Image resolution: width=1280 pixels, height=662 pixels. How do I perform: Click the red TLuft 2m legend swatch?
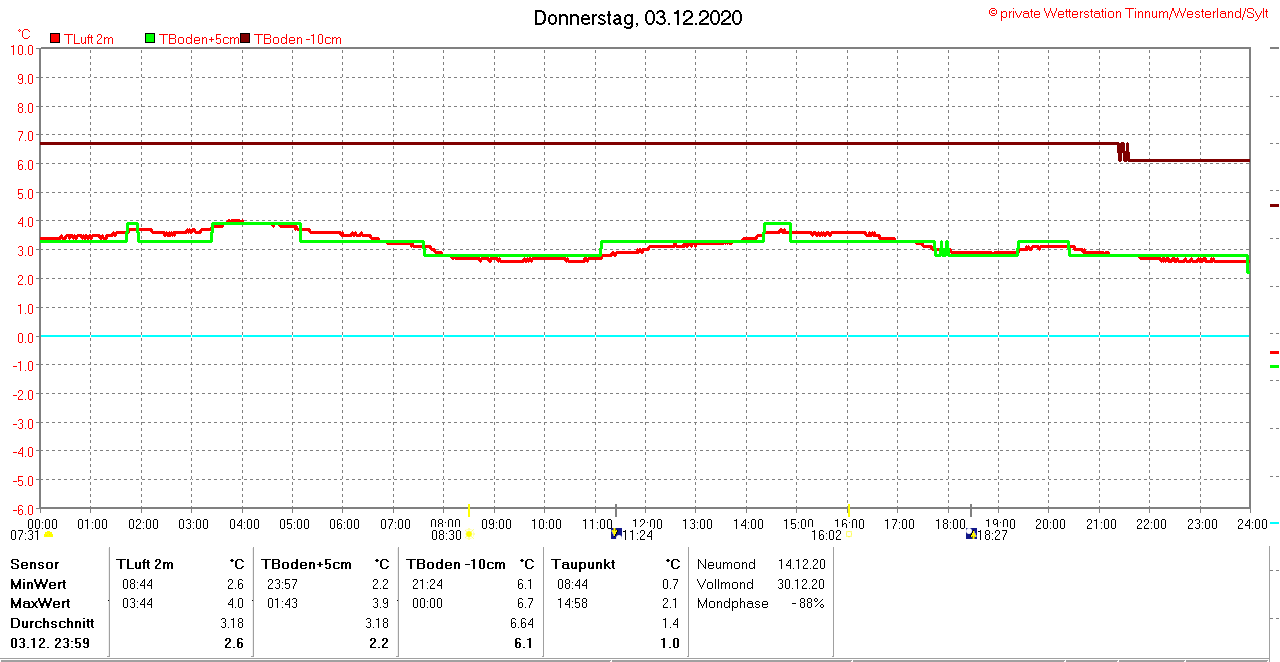(55, 39)
